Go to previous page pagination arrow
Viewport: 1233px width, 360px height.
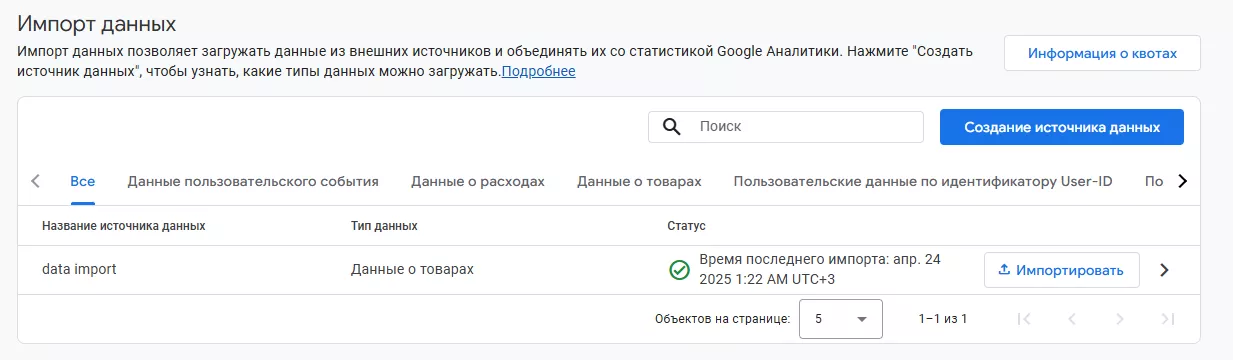coord(1071,319)
